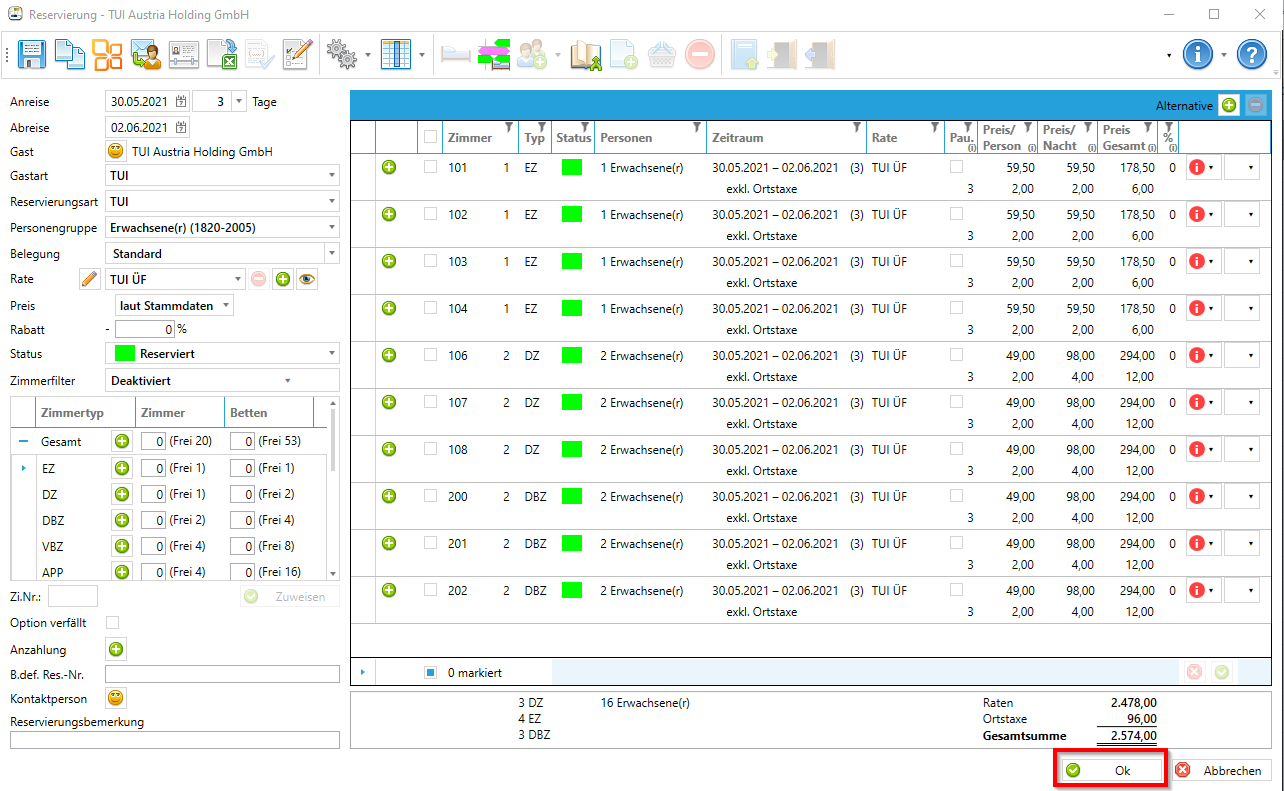
Task: Add alternative with green plus icon
Action: (x=1229, y=105)
